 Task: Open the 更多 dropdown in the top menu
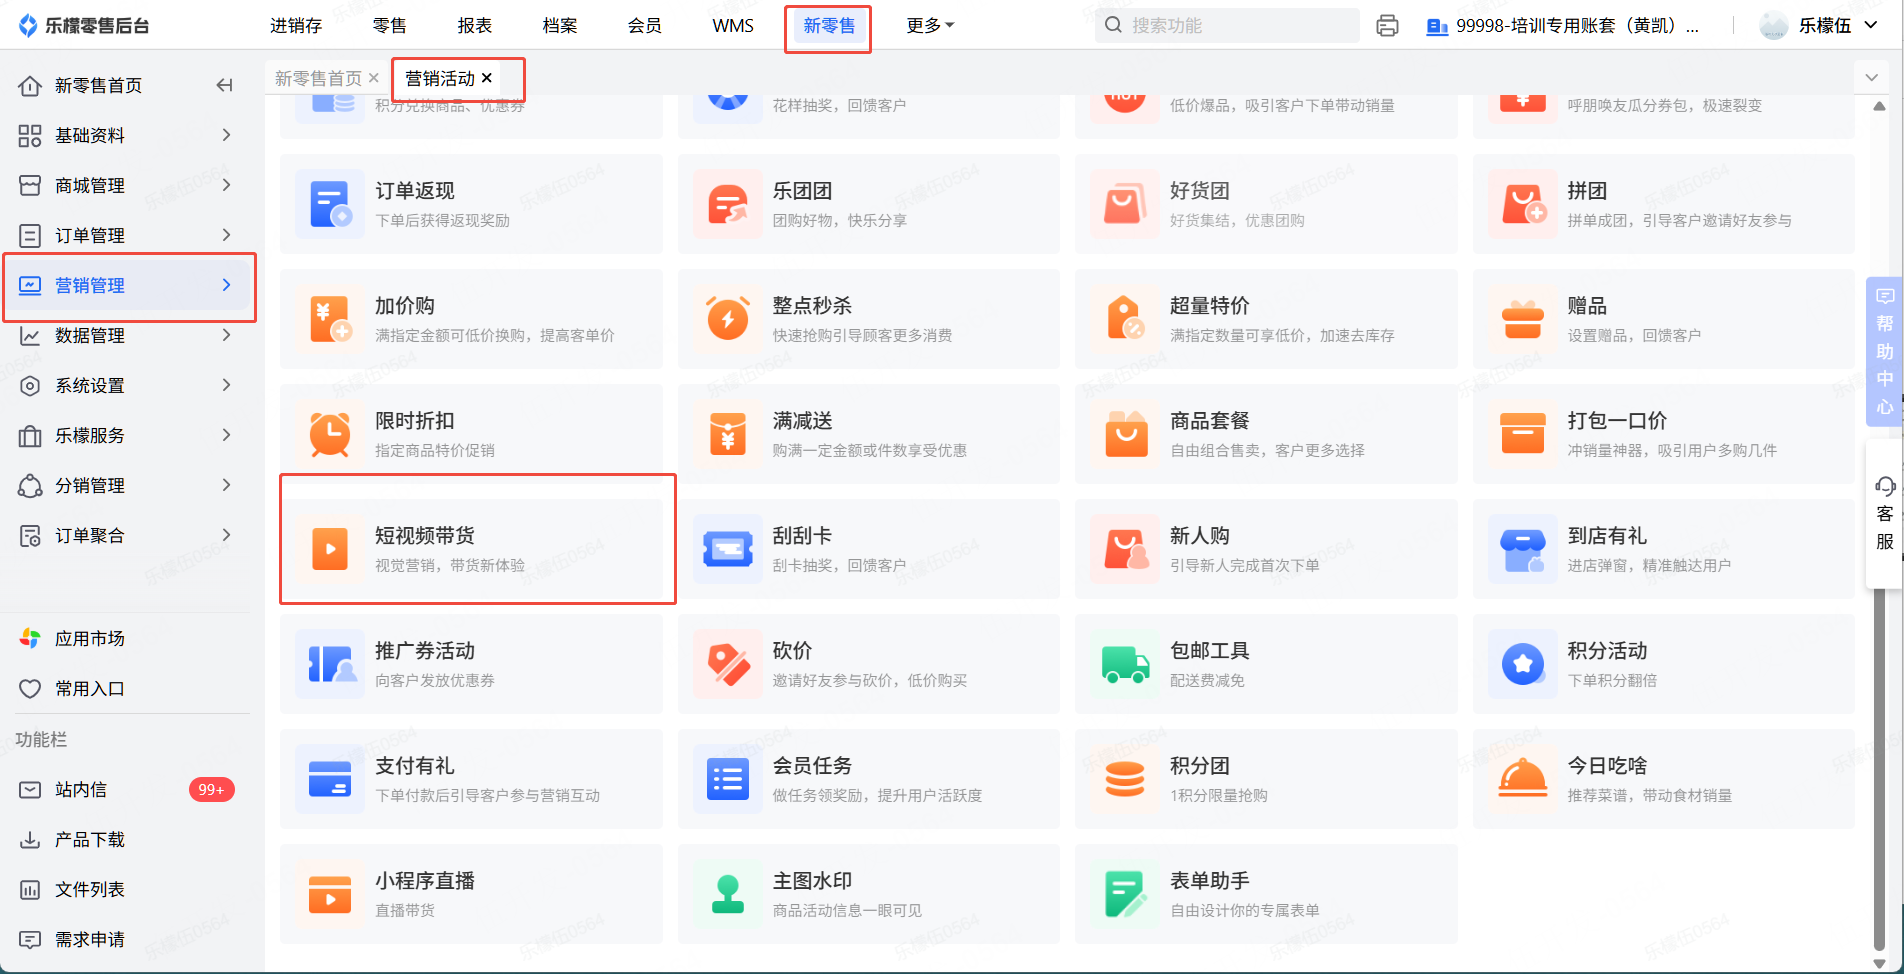pos(930,26)
